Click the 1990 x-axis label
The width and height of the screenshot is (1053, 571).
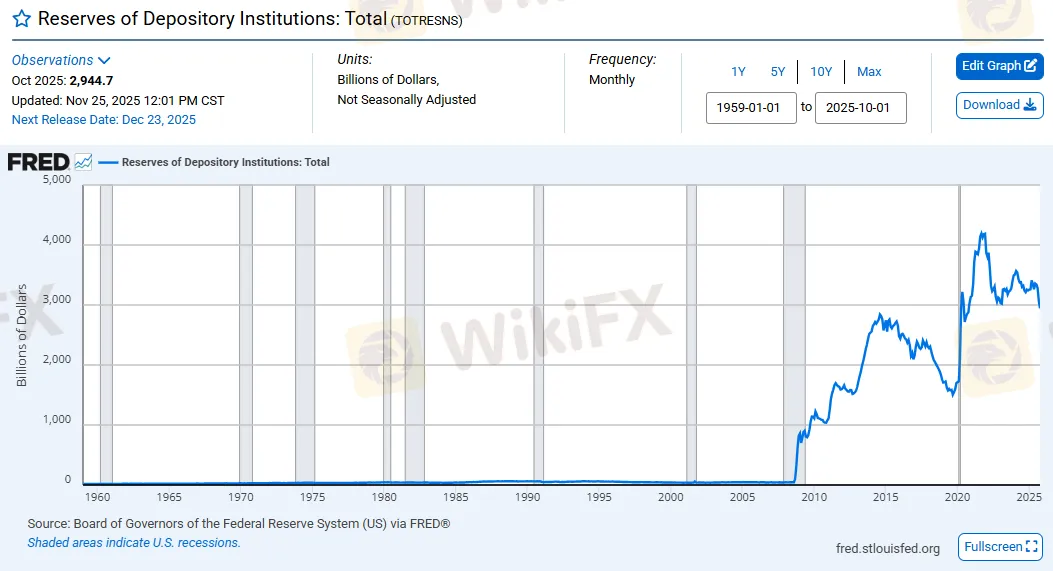pyautogui.click(x=527, y=497)
